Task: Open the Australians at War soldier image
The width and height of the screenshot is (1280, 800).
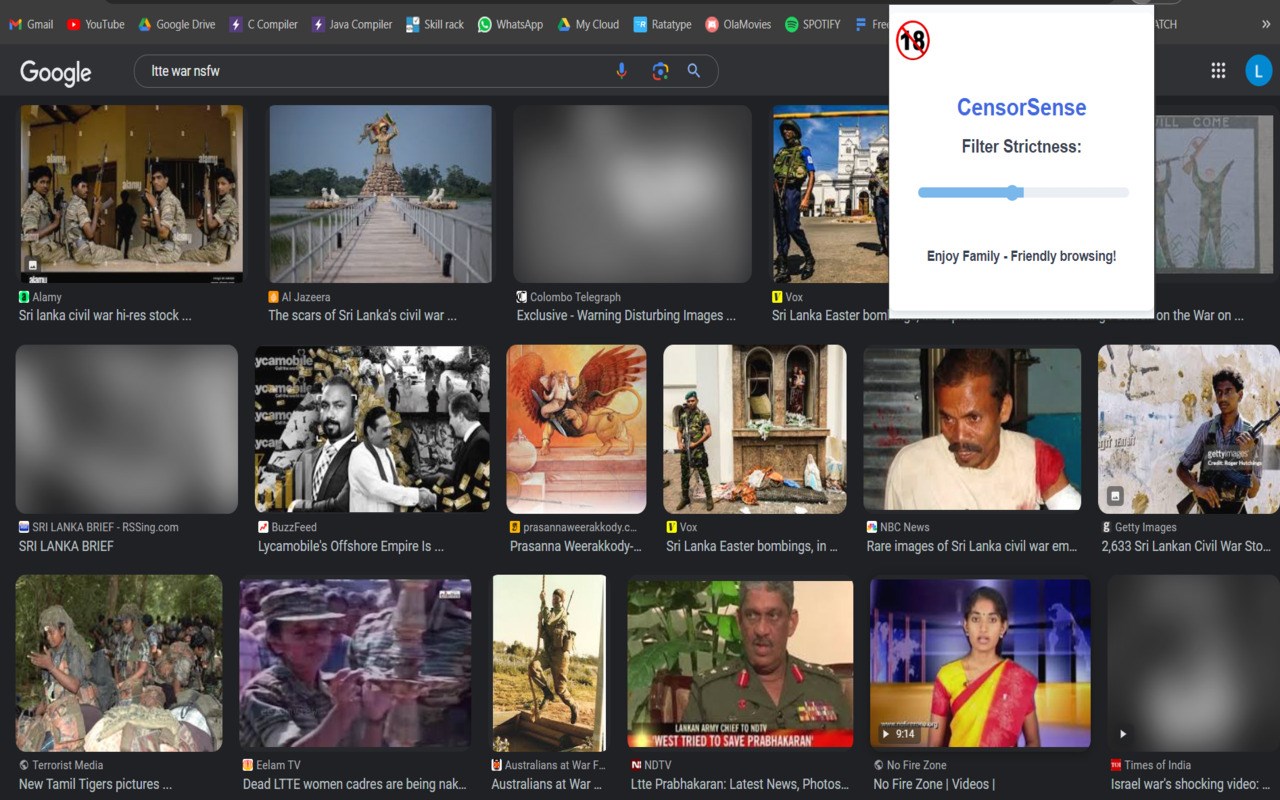Action: click(x=549, y=663)
